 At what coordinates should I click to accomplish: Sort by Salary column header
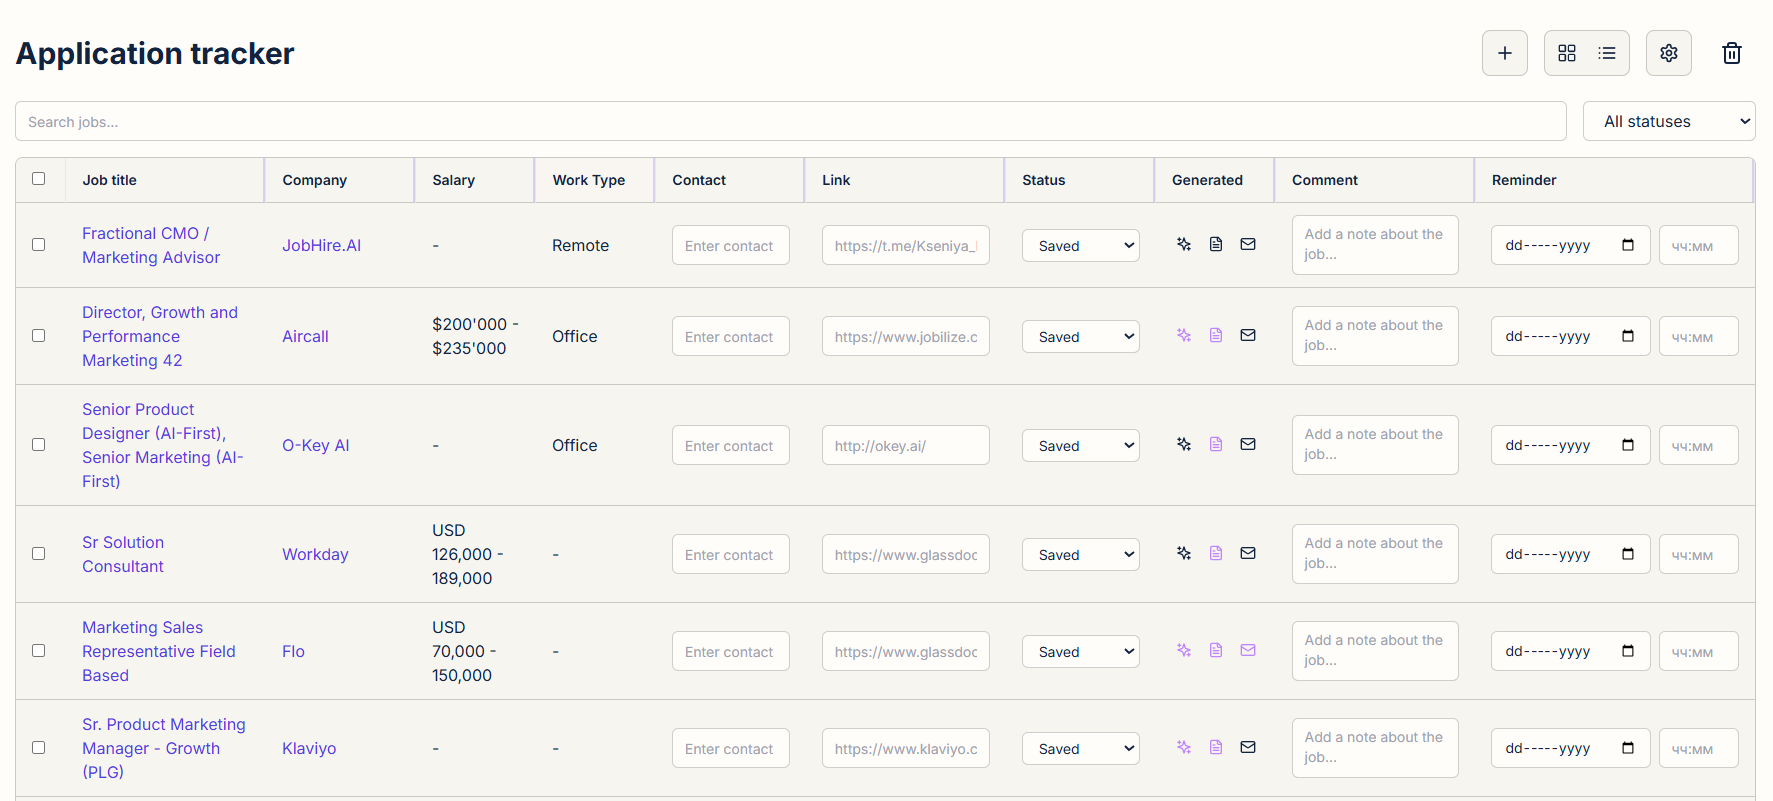[x=453, y=180]
